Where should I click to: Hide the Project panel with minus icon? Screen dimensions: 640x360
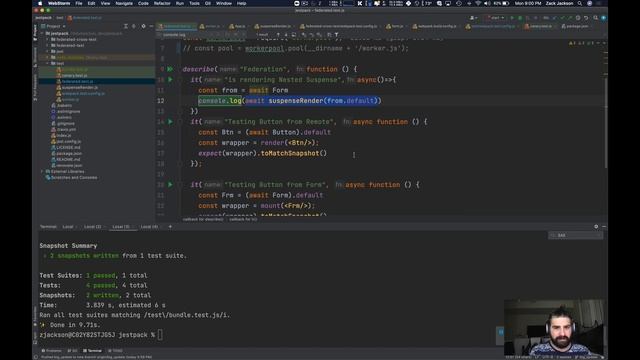[x=151, y=26]
